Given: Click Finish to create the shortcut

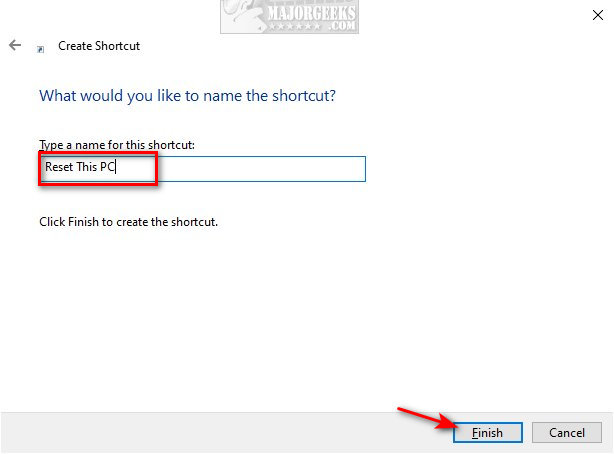Looking at the screenshot, I should [488, 432].
